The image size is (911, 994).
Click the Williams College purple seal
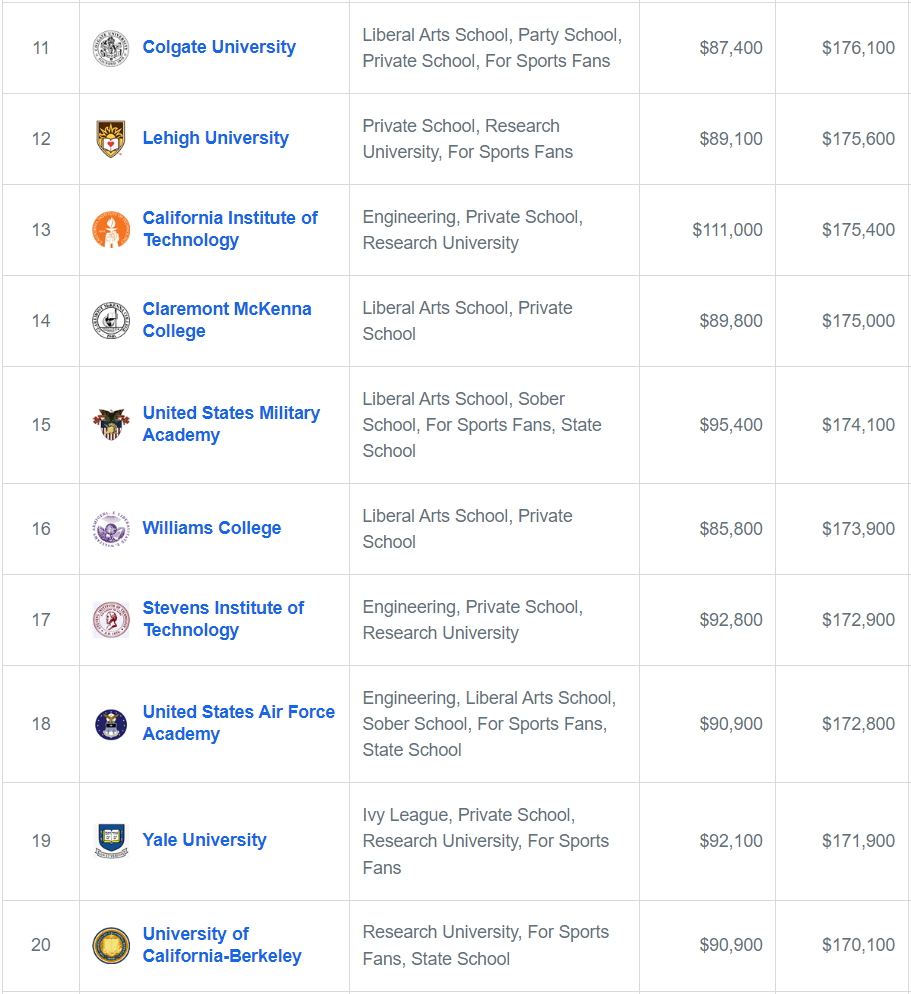click(111, 529)
